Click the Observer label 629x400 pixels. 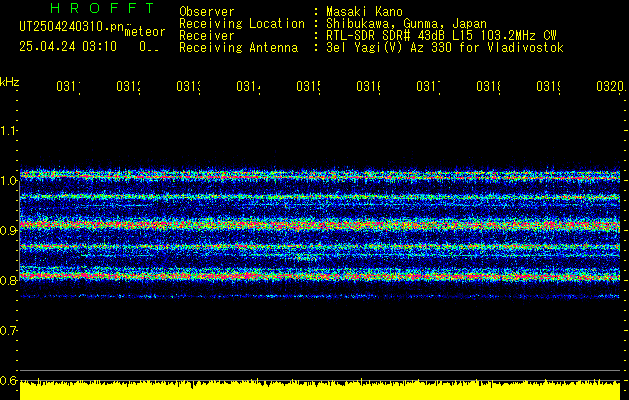[207, 11]
